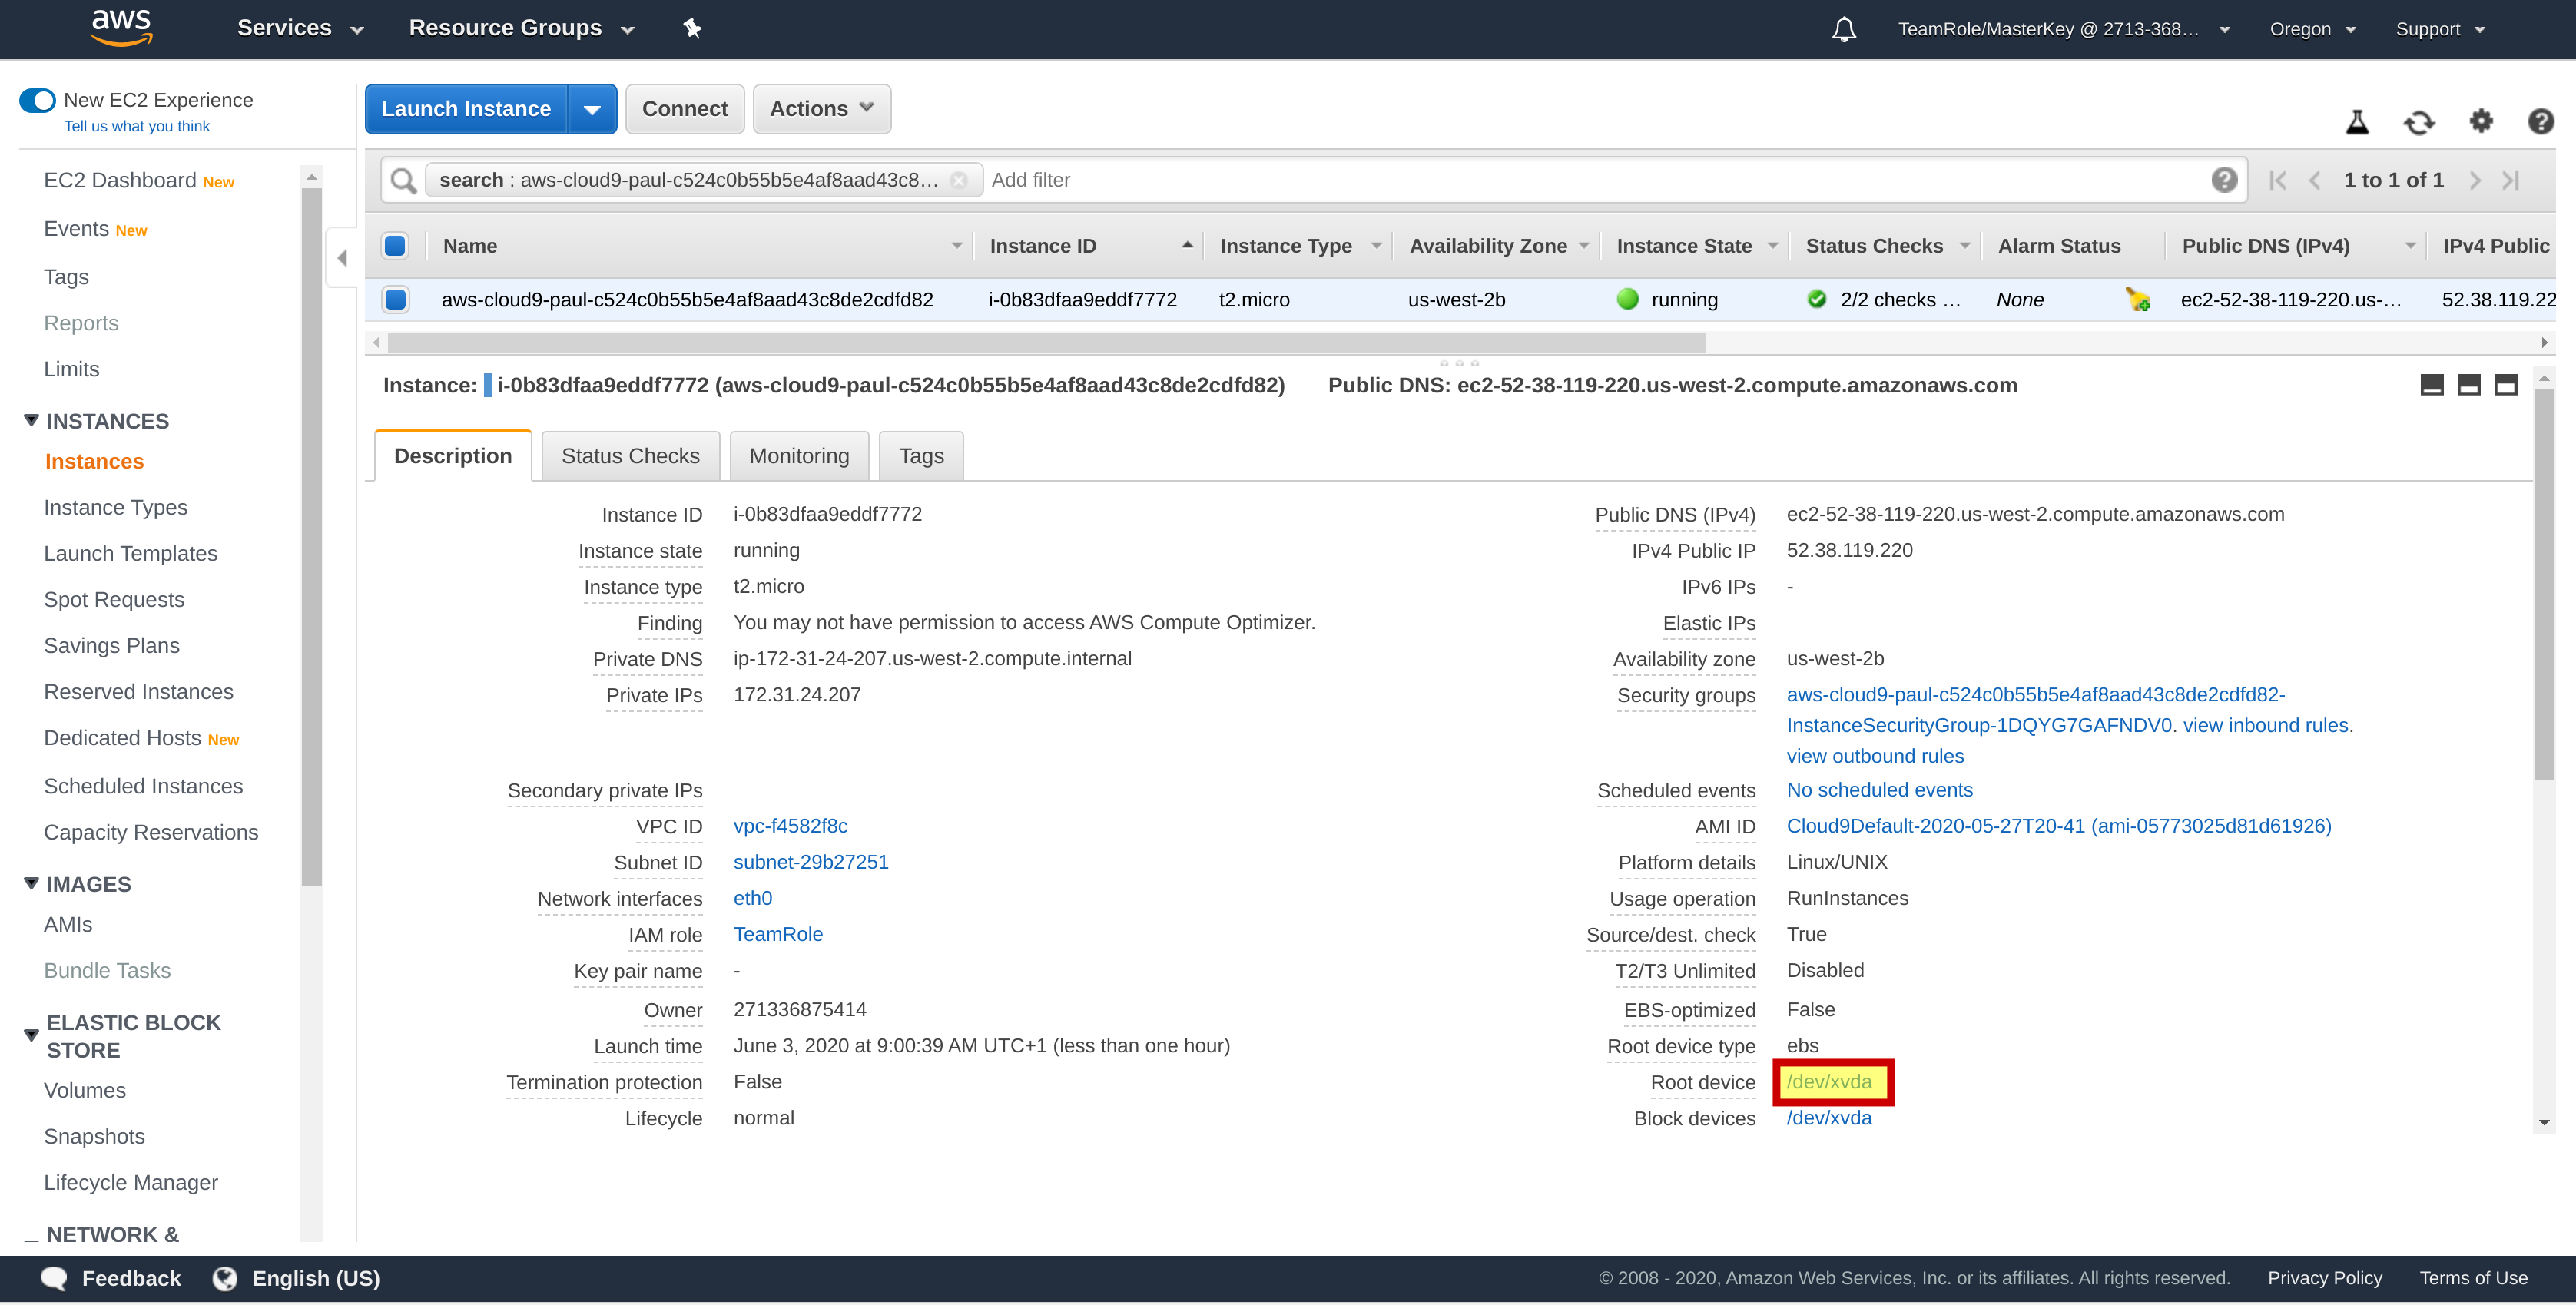This screenshot has height=1305, width=2576.
Task: Open the Name column filter arrow
Action: [x=957, y=246]
